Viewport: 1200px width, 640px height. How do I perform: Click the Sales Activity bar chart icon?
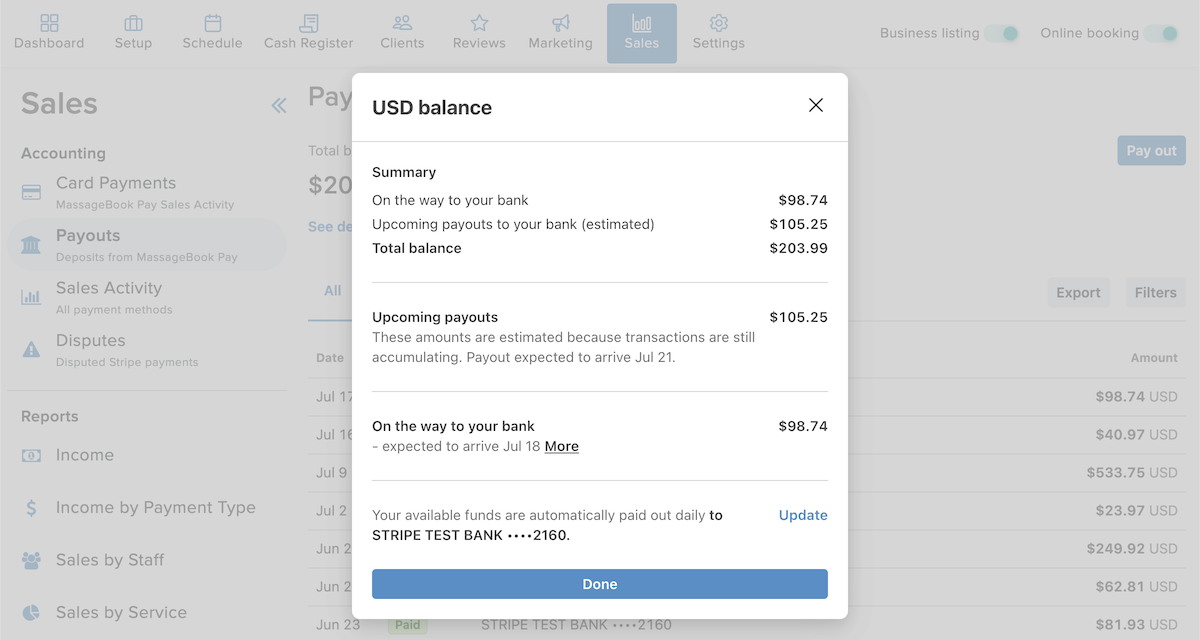tap(31, 297)
